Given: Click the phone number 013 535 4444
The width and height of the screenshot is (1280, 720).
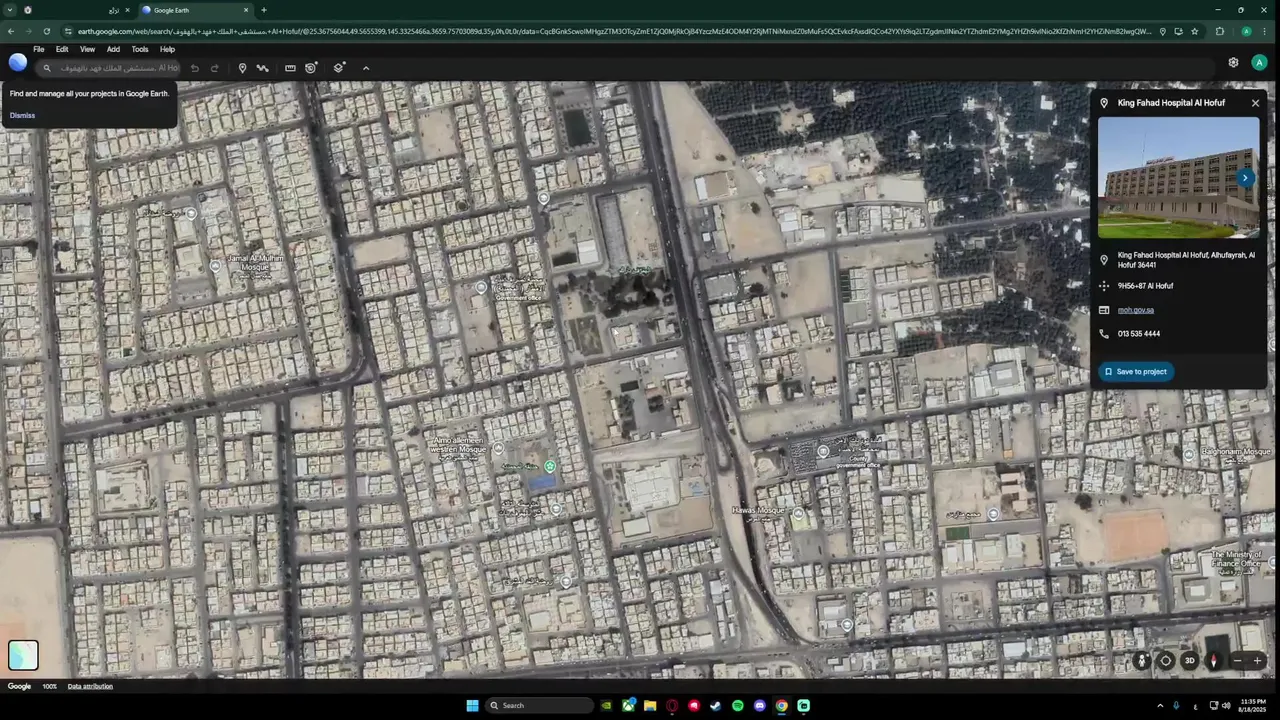Looking at the screenshot, I should (x=1139, y=334).
